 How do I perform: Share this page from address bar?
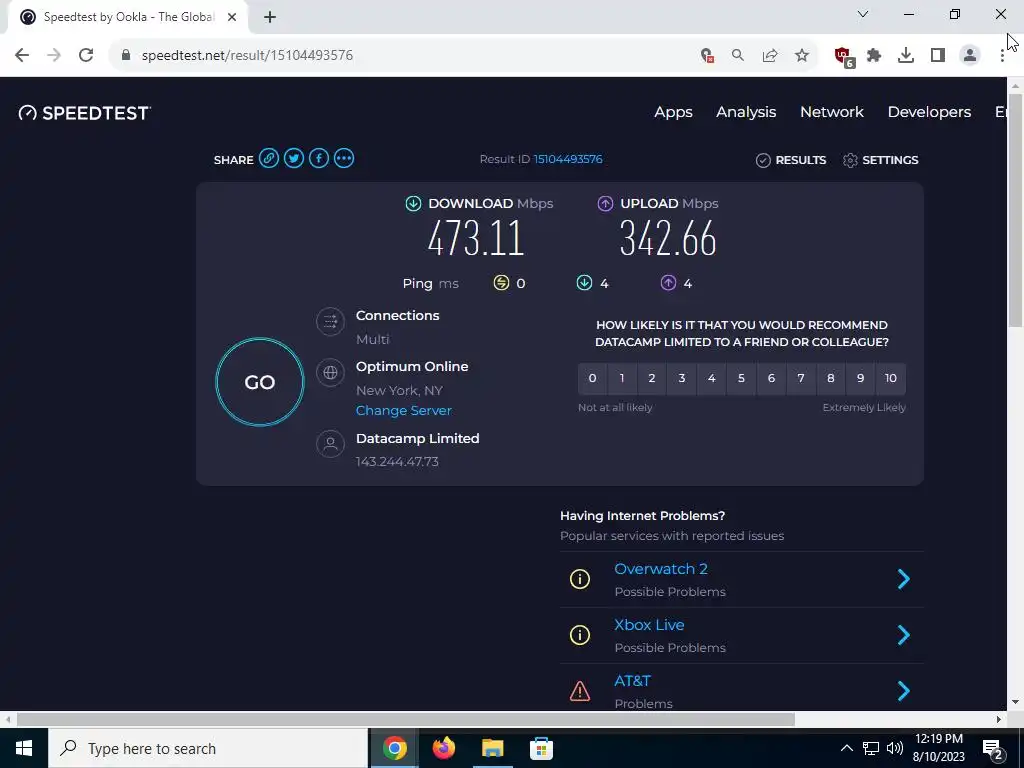[770, 56]
